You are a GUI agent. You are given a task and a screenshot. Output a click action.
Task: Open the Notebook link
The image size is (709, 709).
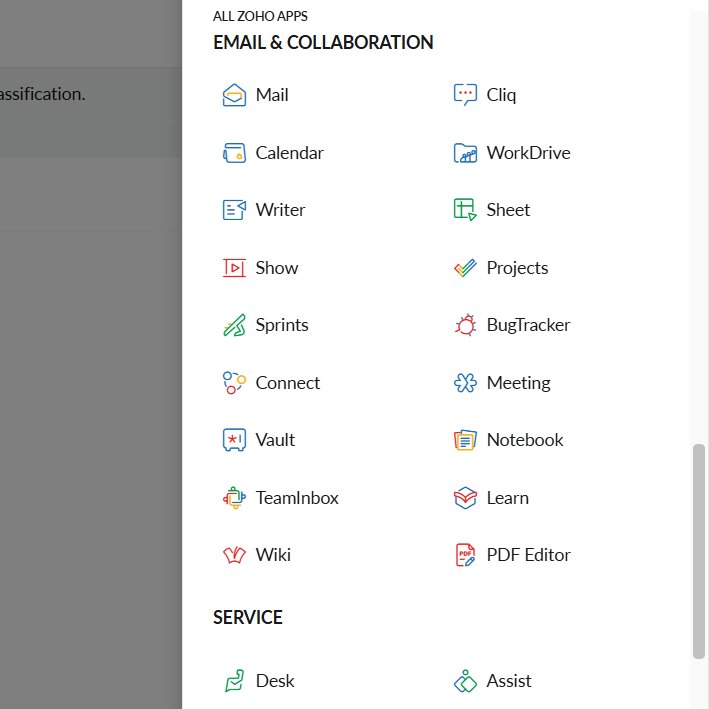[525, 440]
